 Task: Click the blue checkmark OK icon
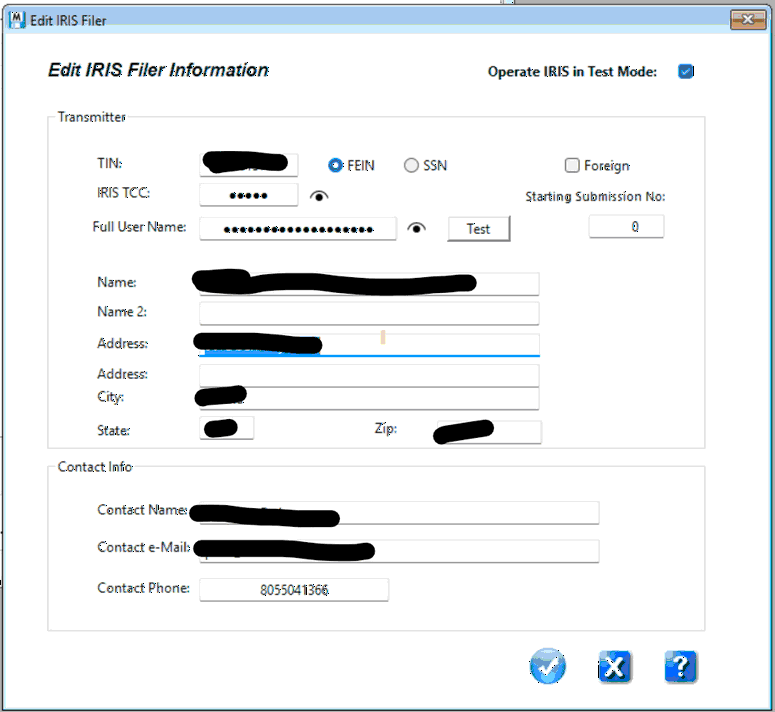coord(548,666)
